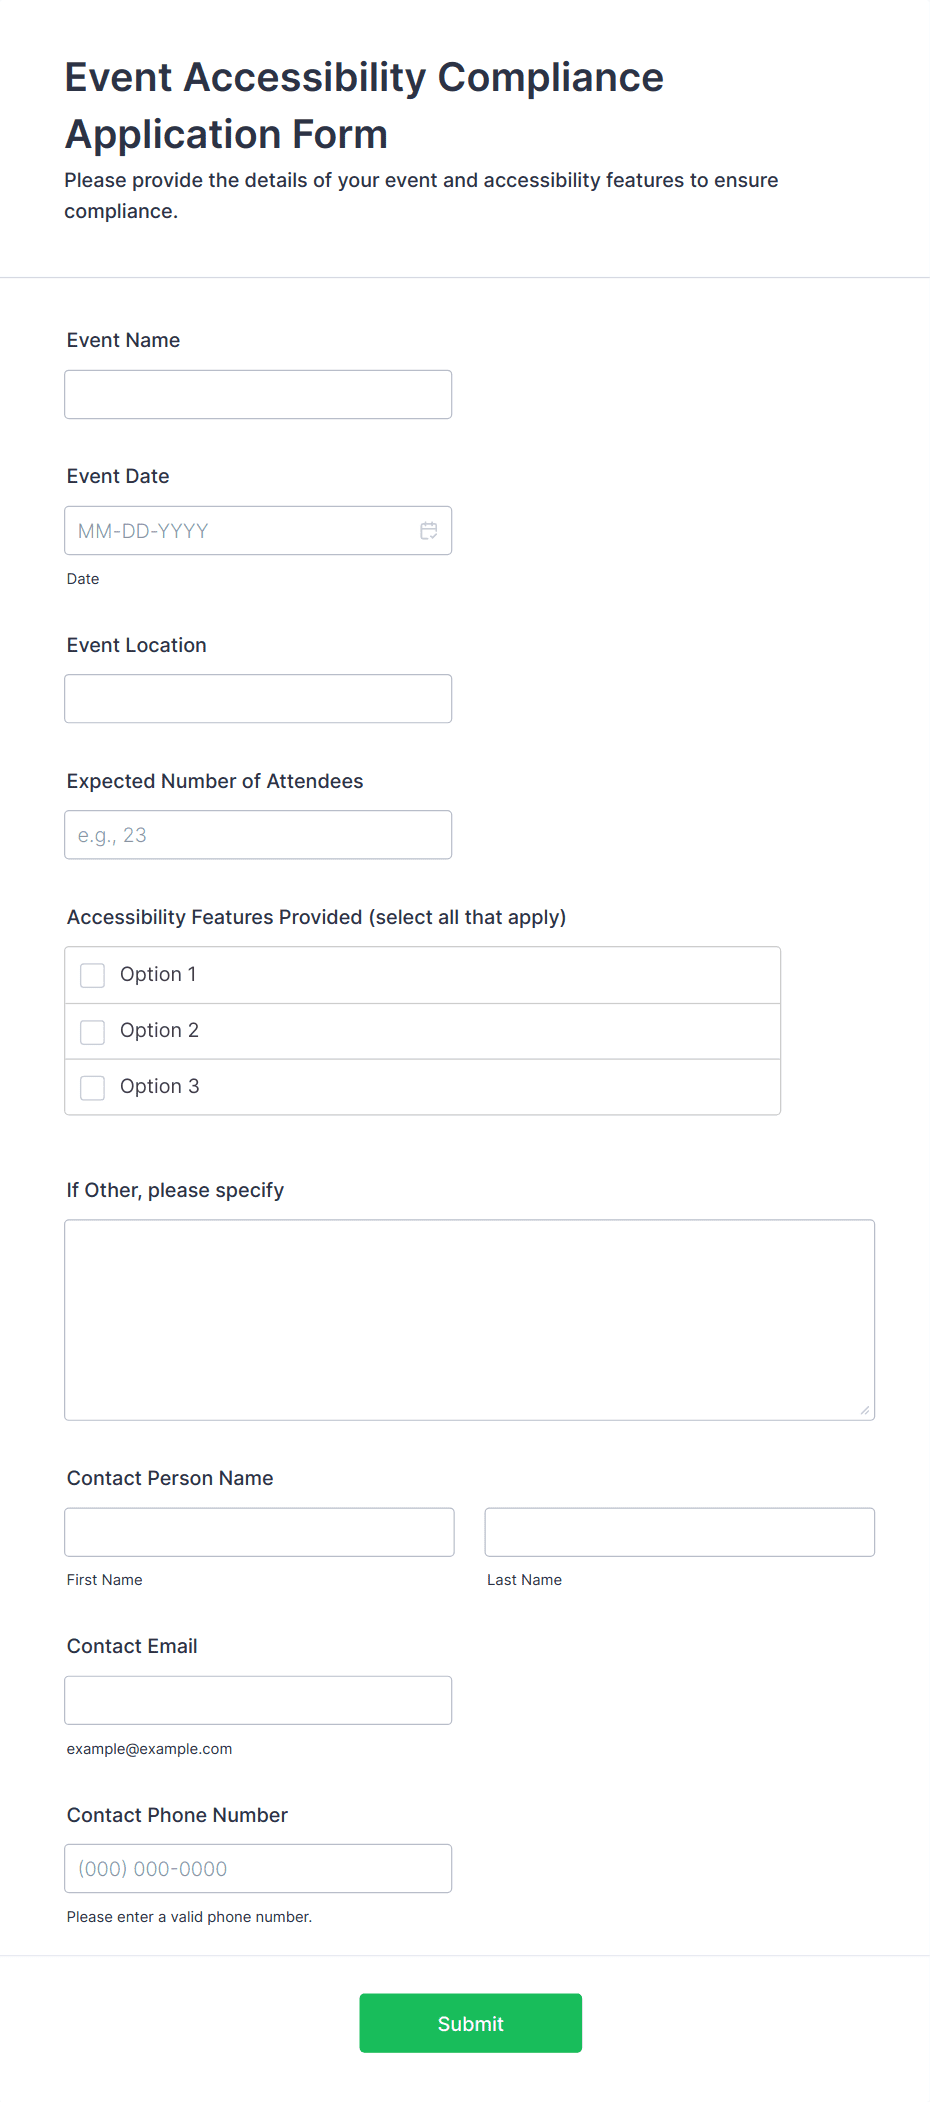Open the Event Date calendar picker icon
The width and height of the screenshot is (930, 2102).
coord(428,531)
